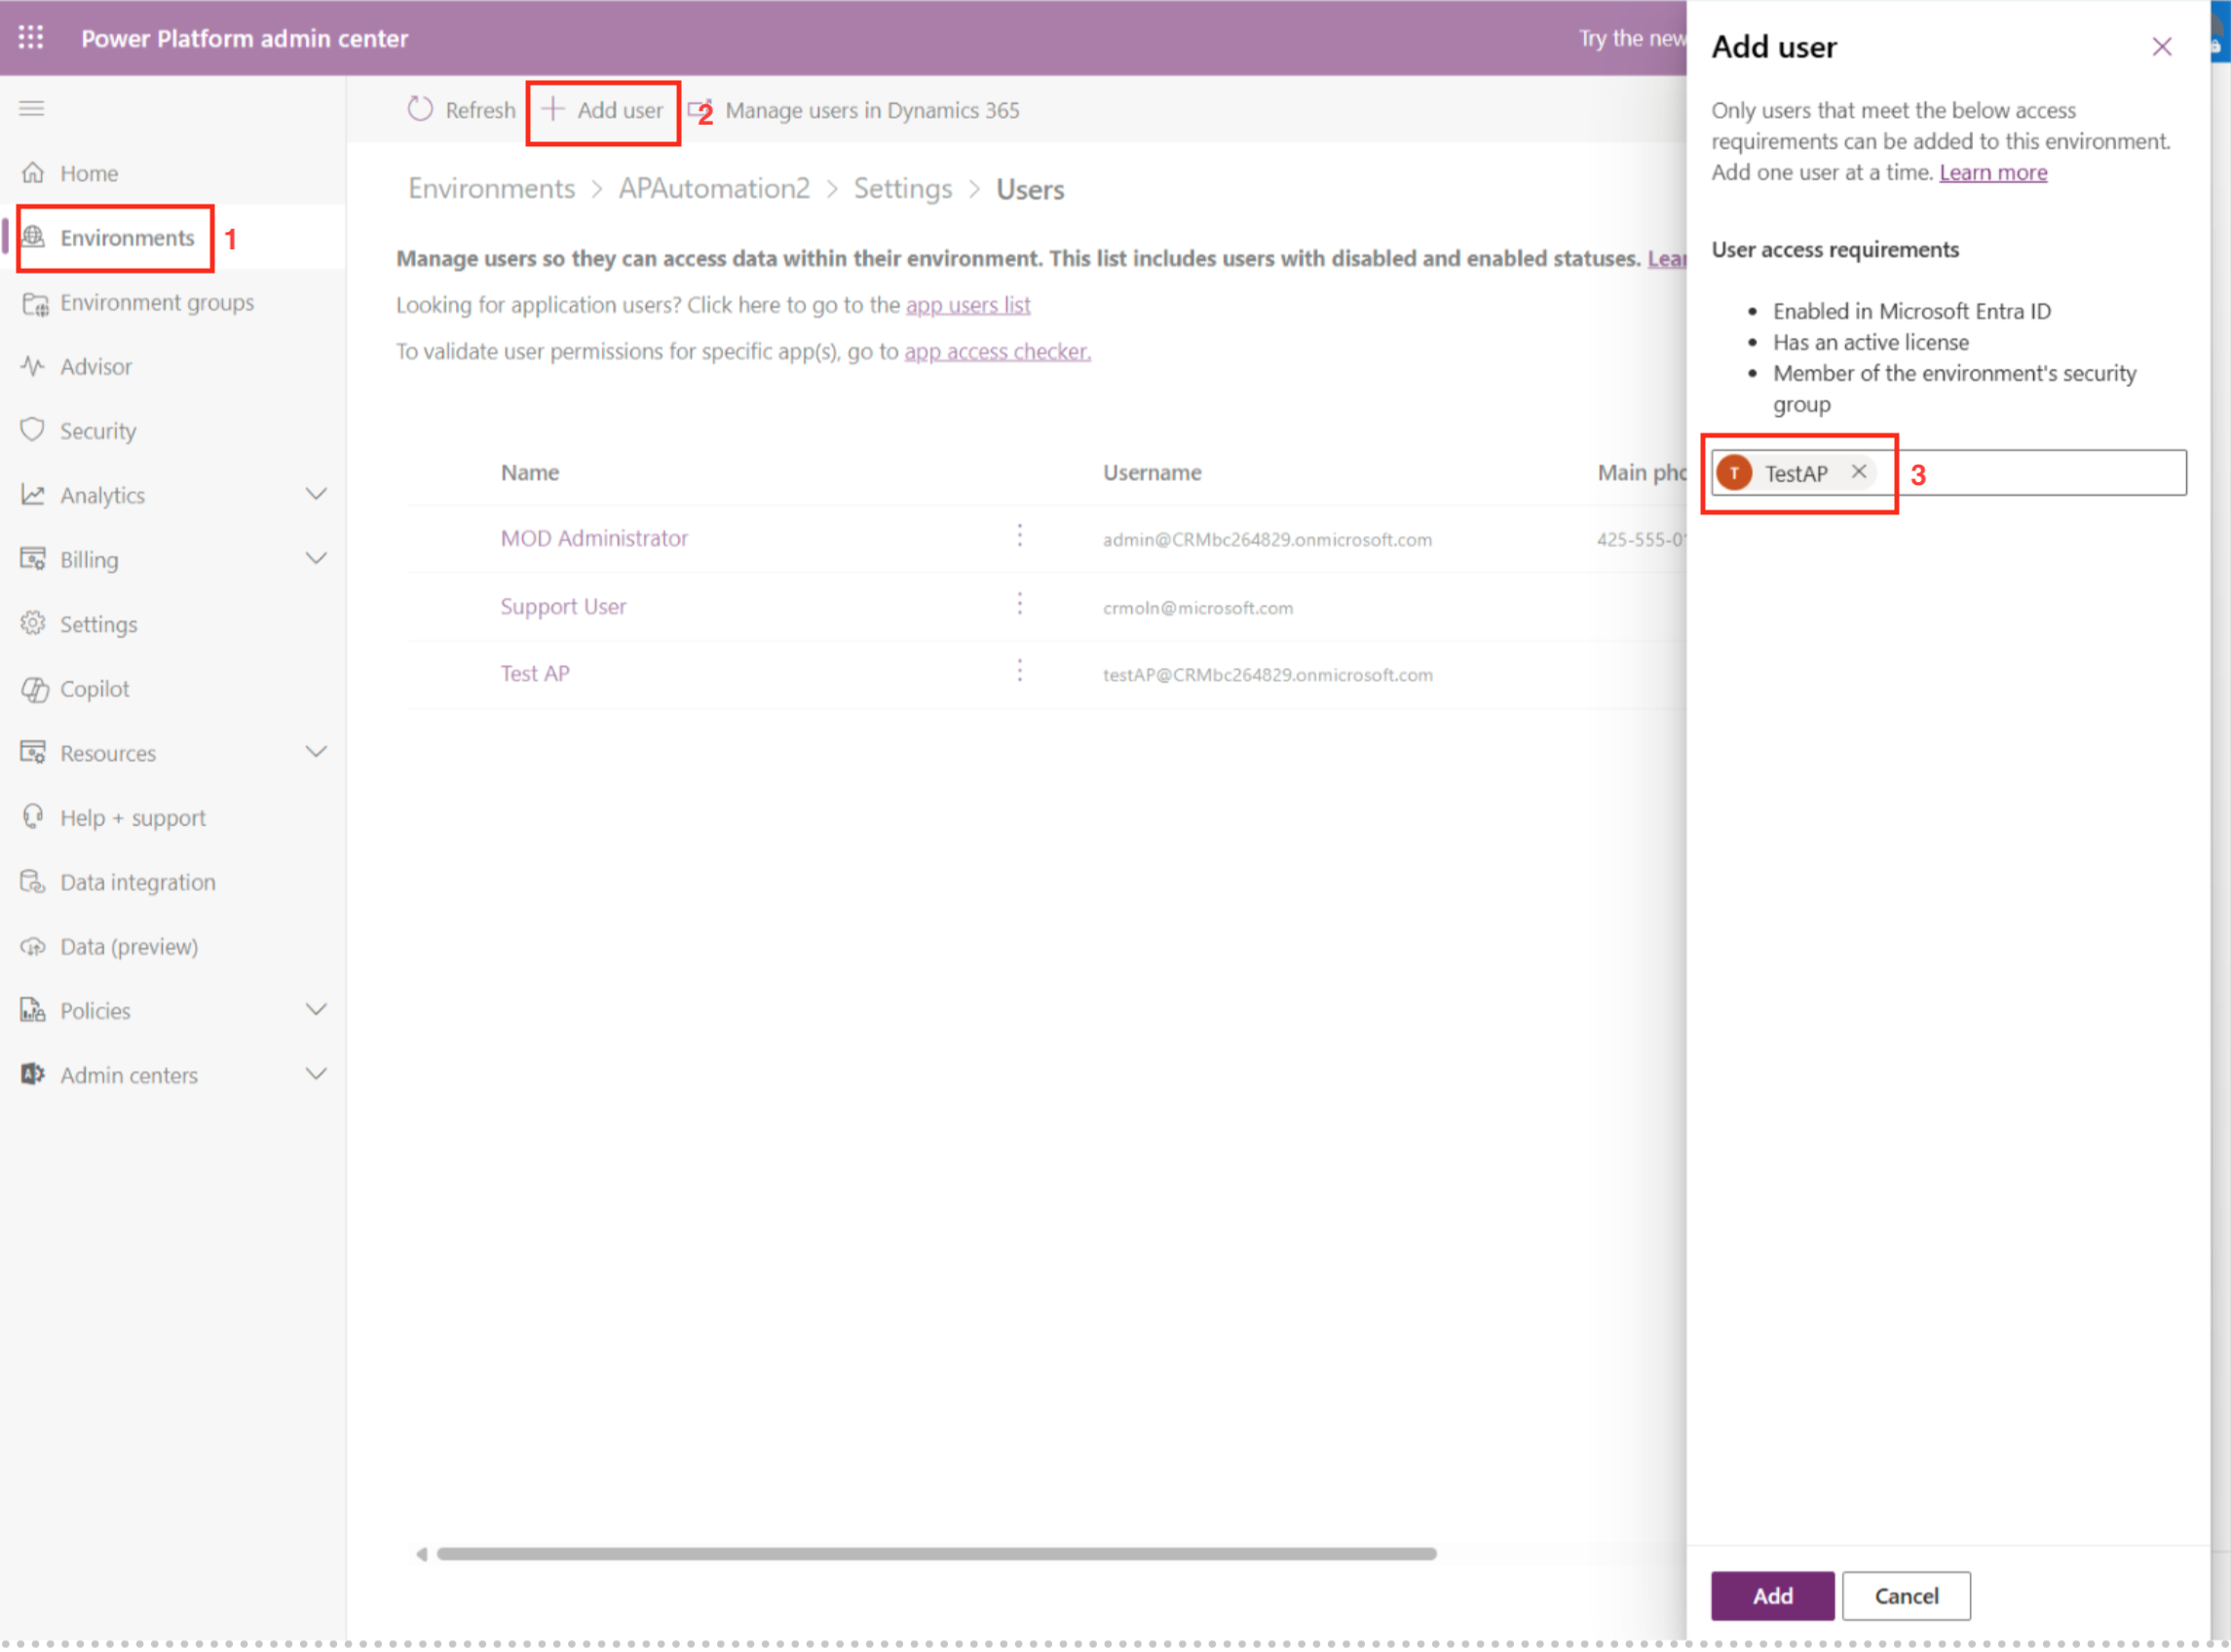Image resolution: width=2231 pixels, height=1652 pixels.
Task: Open Home in the sidebar
Action: click(89, 173)
